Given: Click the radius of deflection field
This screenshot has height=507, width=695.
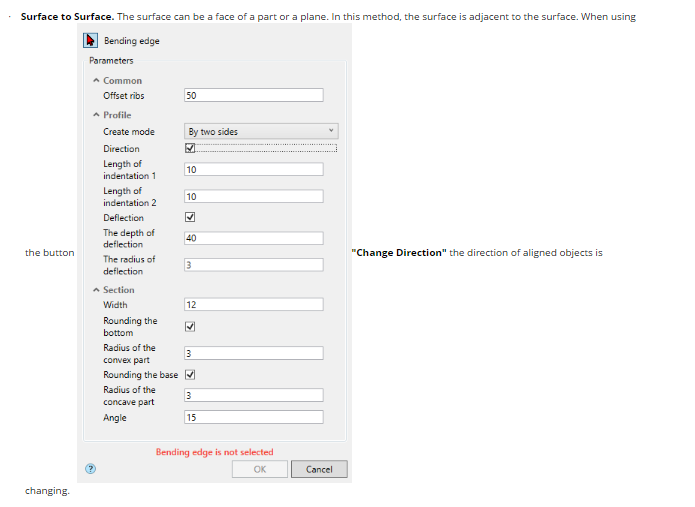Looking at the screenshot, I should [253, 265].
